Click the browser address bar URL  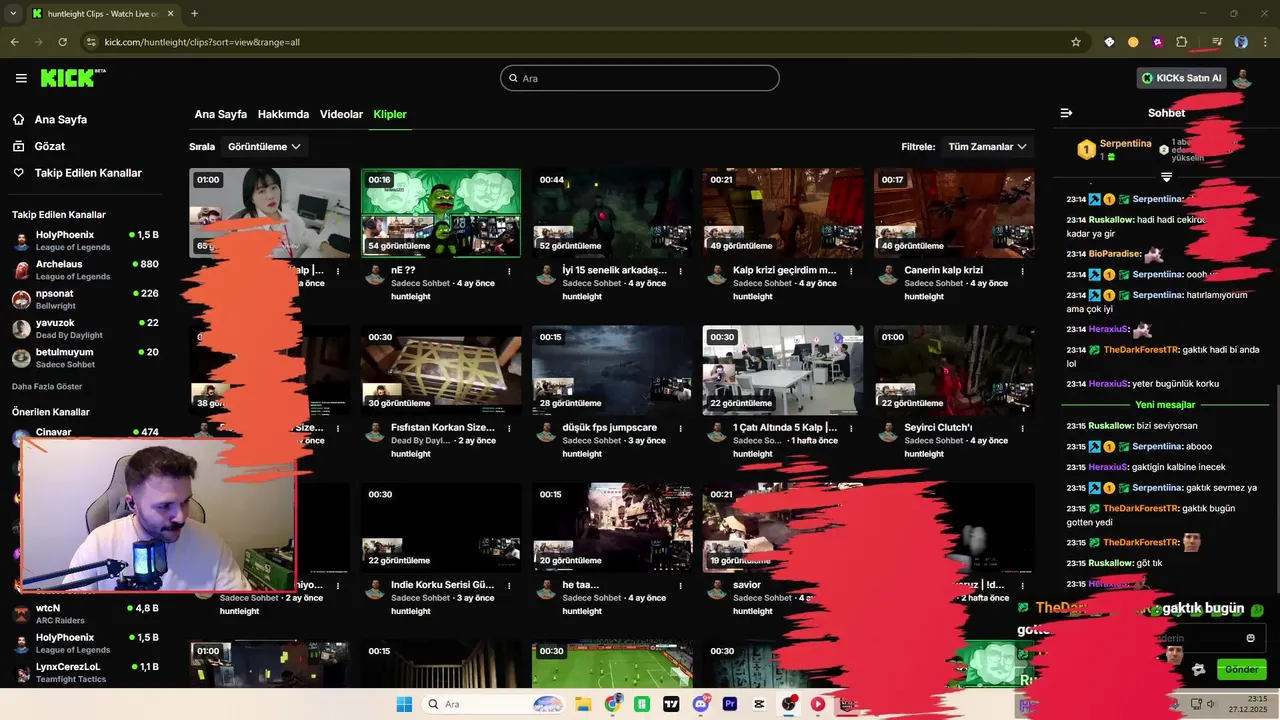pyautogui.click(x=202, y=42)
